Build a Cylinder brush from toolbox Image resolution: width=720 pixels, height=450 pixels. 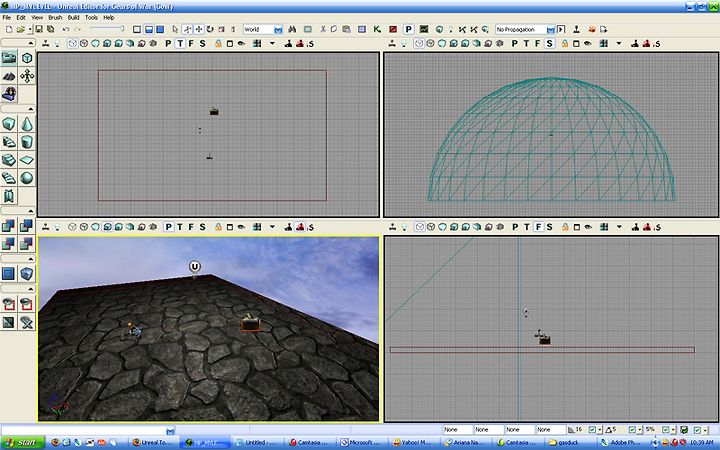click(27, 142)
